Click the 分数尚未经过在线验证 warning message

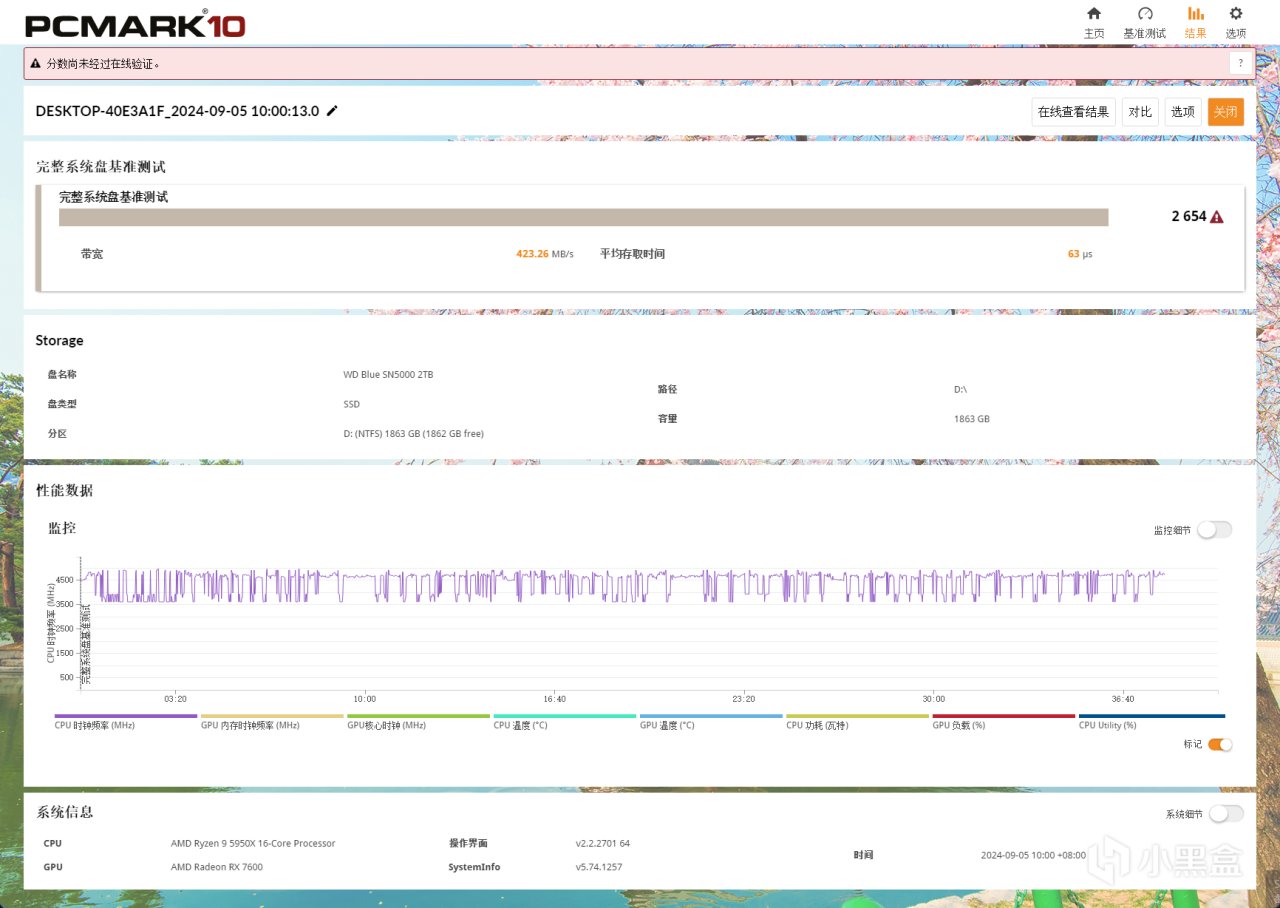(x=103, y=63)
